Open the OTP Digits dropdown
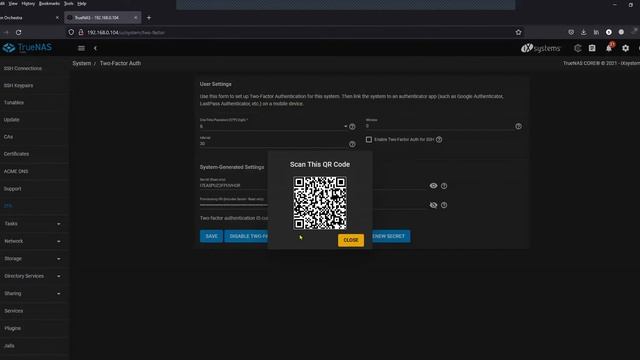640x360 pixels. coord(273,127)
